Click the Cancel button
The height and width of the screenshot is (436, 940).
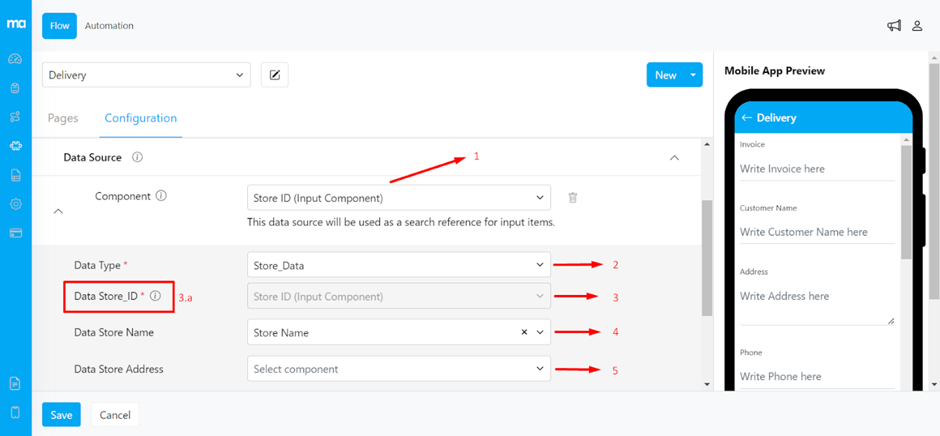114,415
